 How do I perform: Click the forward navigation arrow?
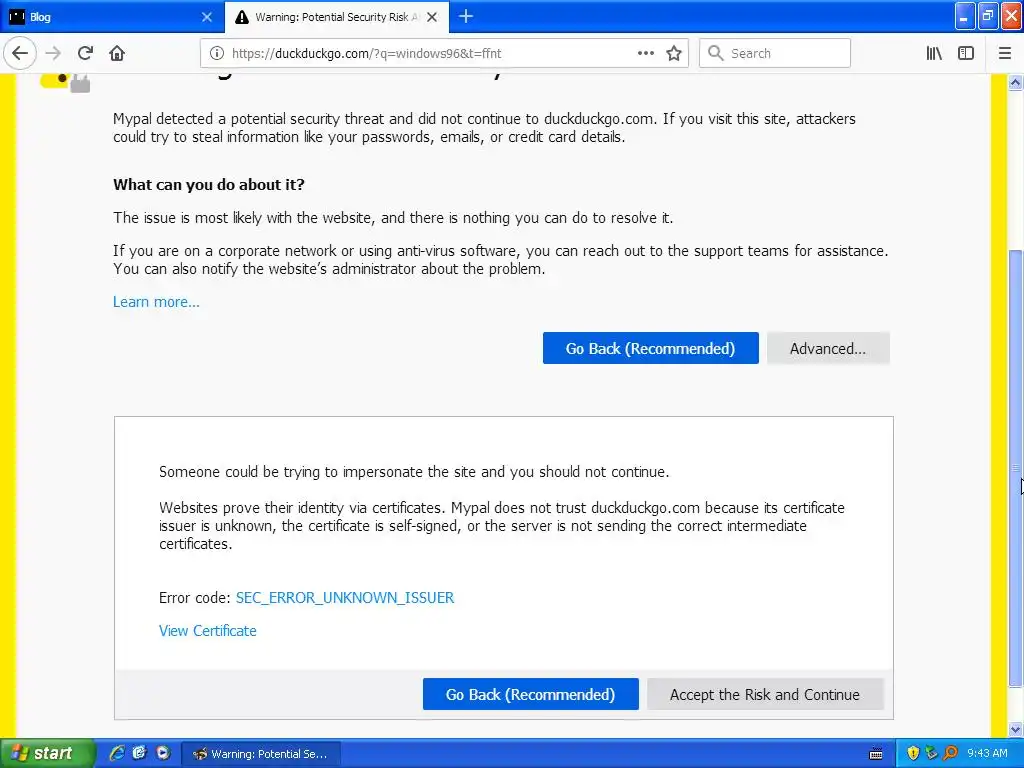point(53,54)
